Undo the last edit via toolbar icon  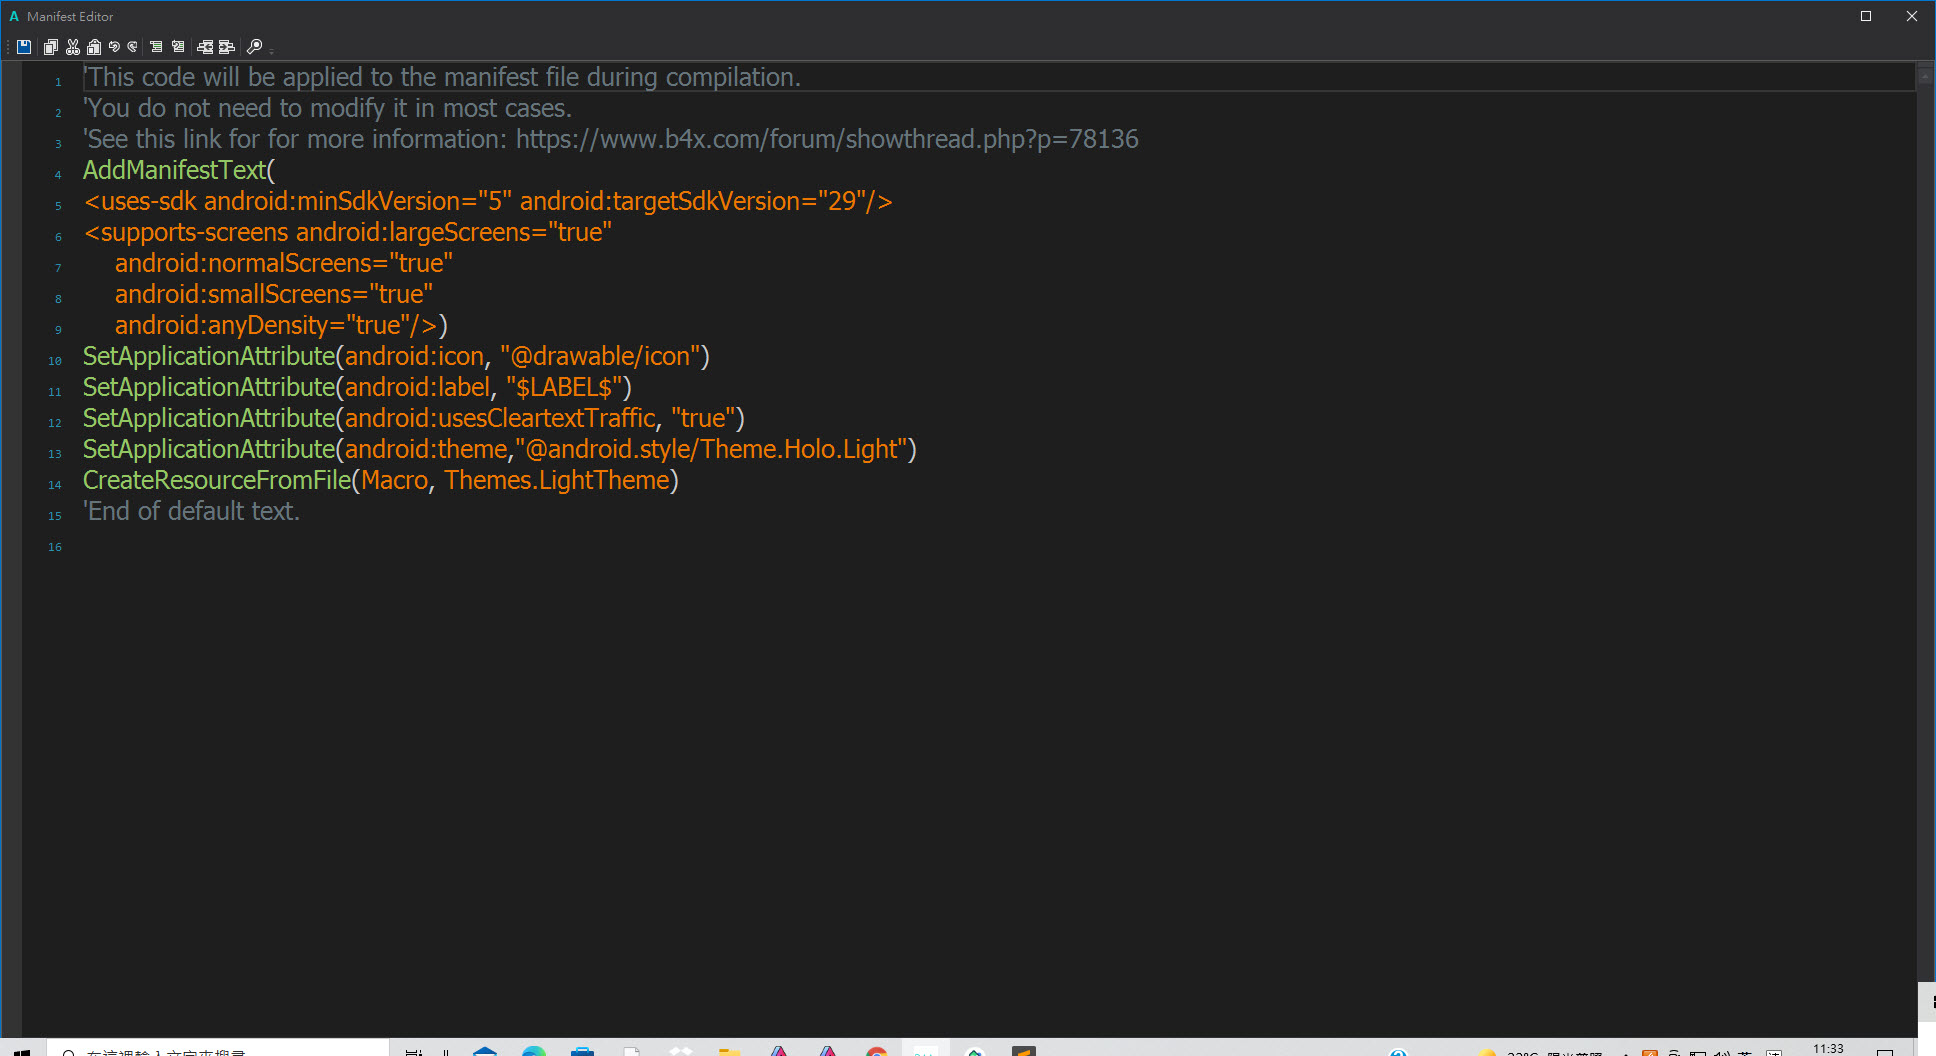(114, 46)
